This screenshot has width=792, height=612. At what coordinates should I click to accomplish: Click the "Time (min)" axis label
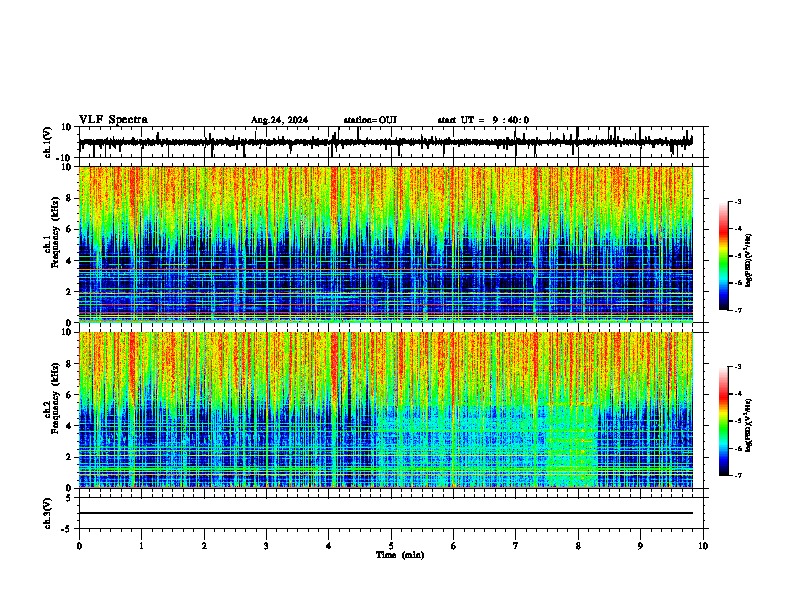click(x=400, y=555)
